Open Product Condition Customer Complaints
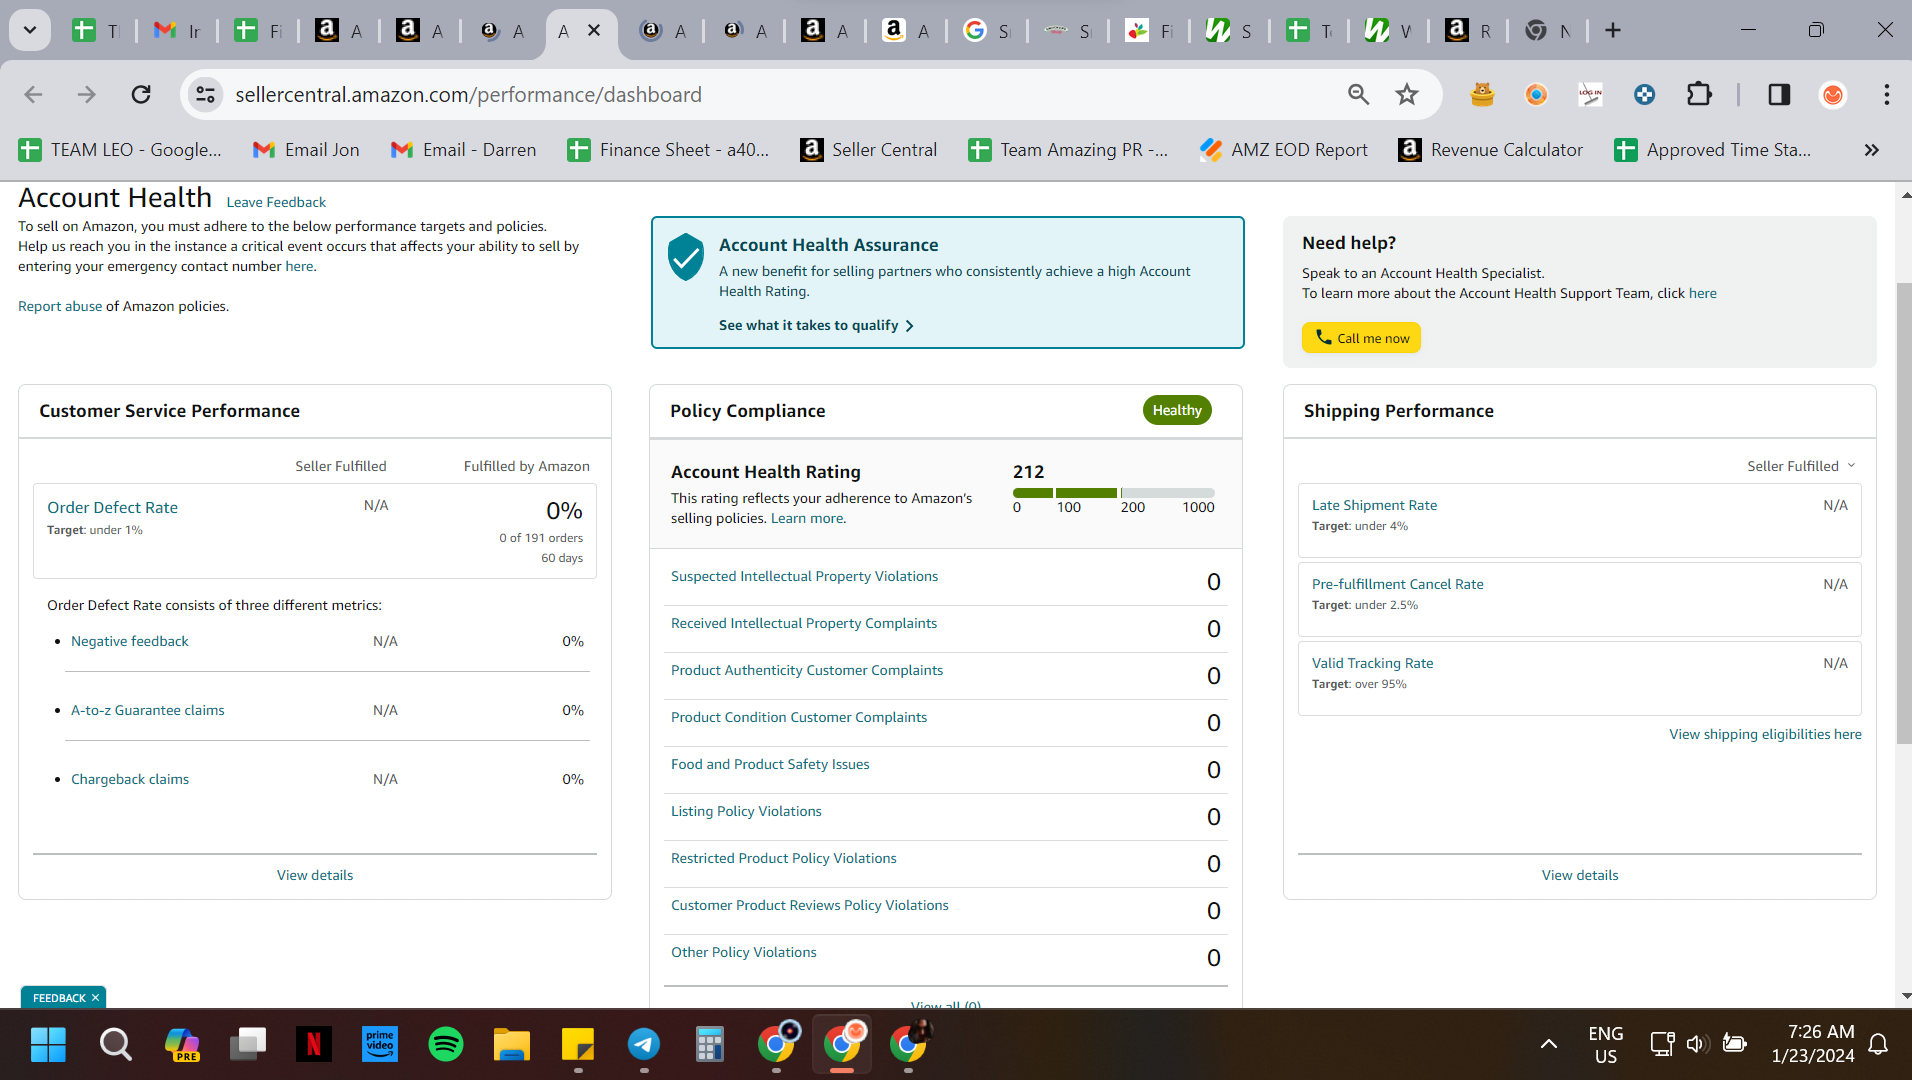This screenshot has width=1912, height=1080. [x=799, y=717]
